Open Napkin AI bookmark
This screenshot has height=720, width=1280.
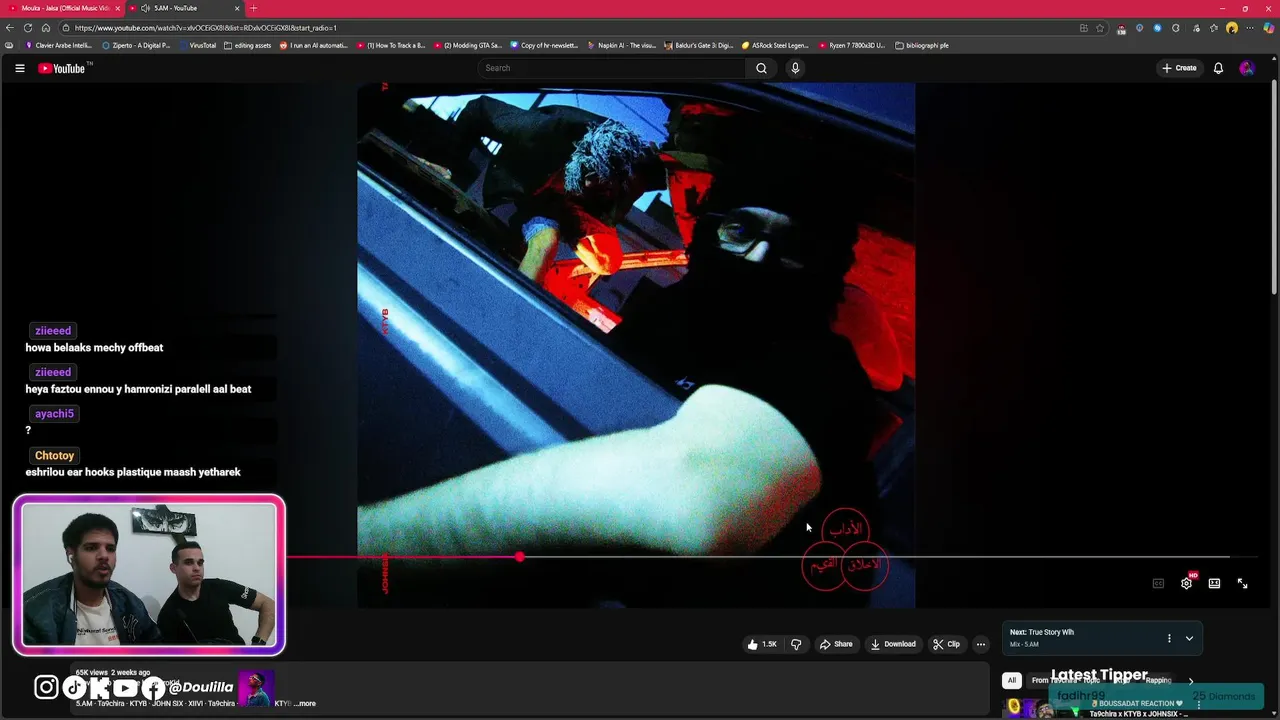[x=622, y=45]
